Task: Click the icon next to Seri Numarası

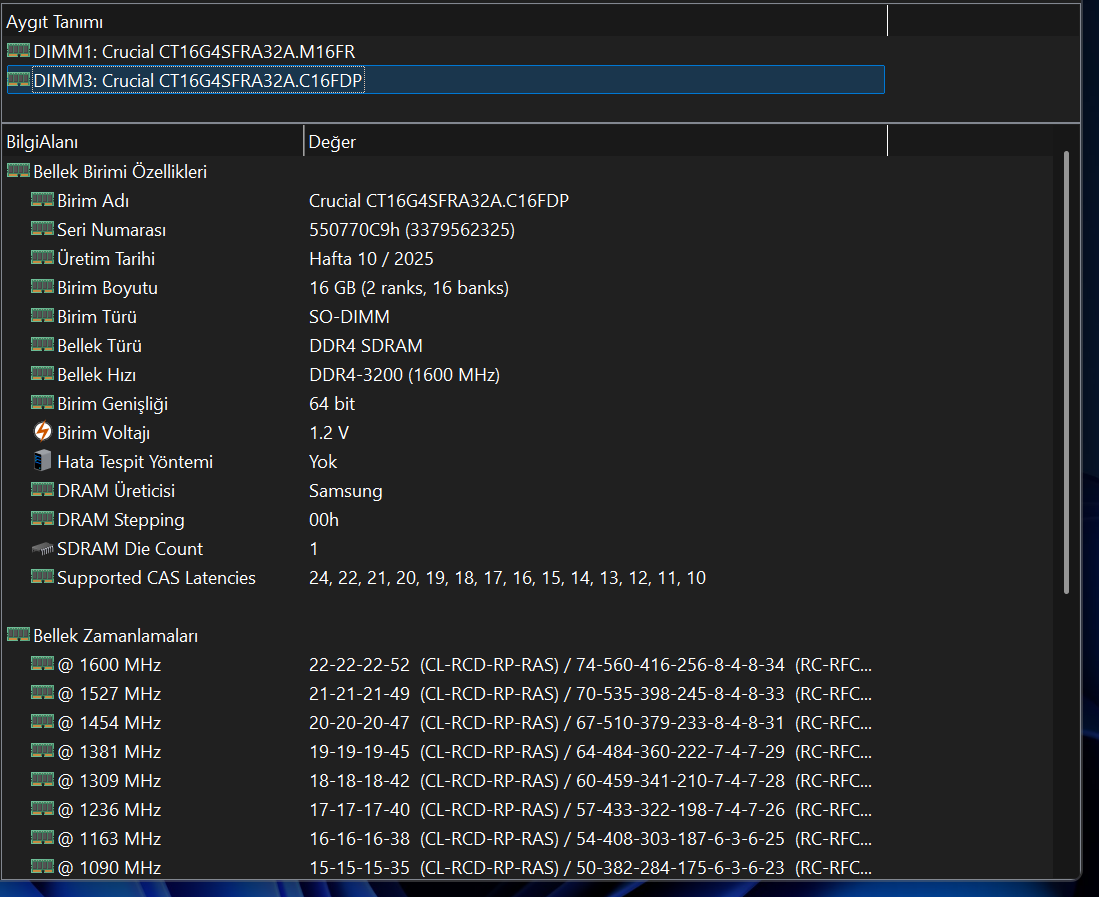Action: 42,228
